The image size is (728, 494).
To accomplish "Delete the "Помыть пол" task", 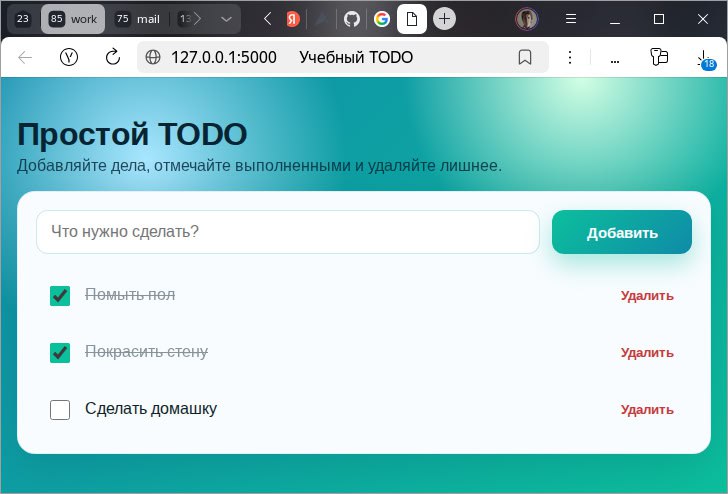I will coord(647,296).
